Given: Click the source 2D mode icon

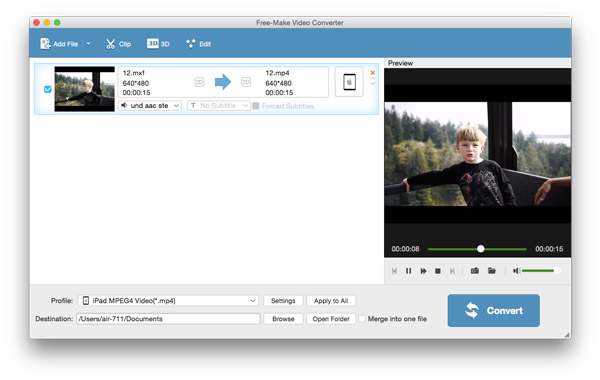Looking at the screenshot, I should click(x=199, y=82).
